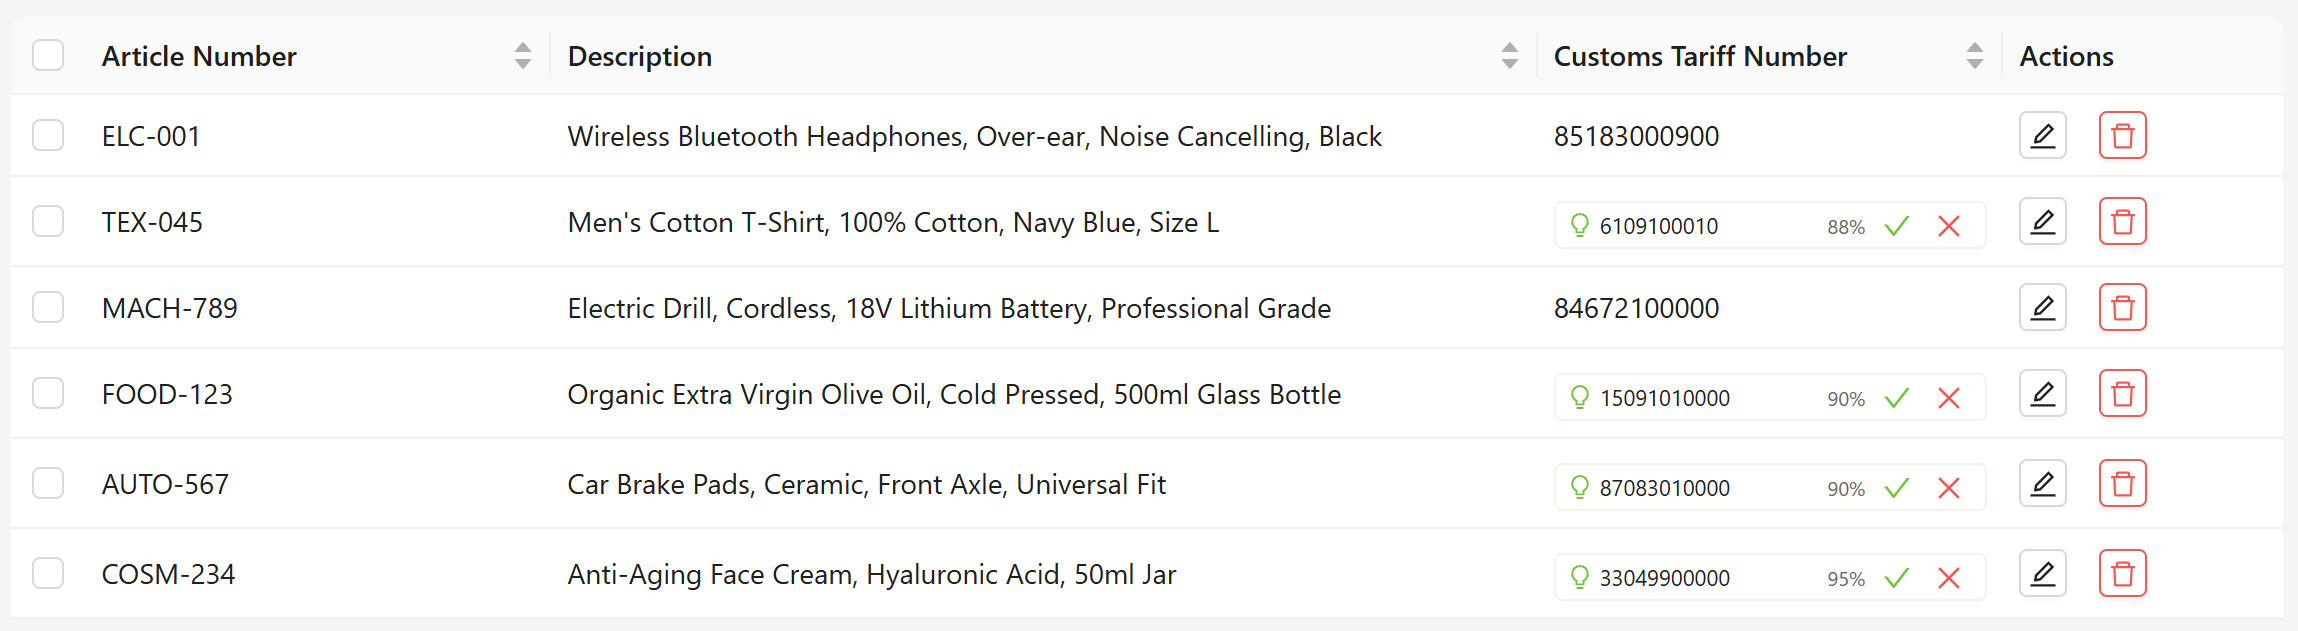Toggle the select-all checkbox in header

(x=48, y=55)
